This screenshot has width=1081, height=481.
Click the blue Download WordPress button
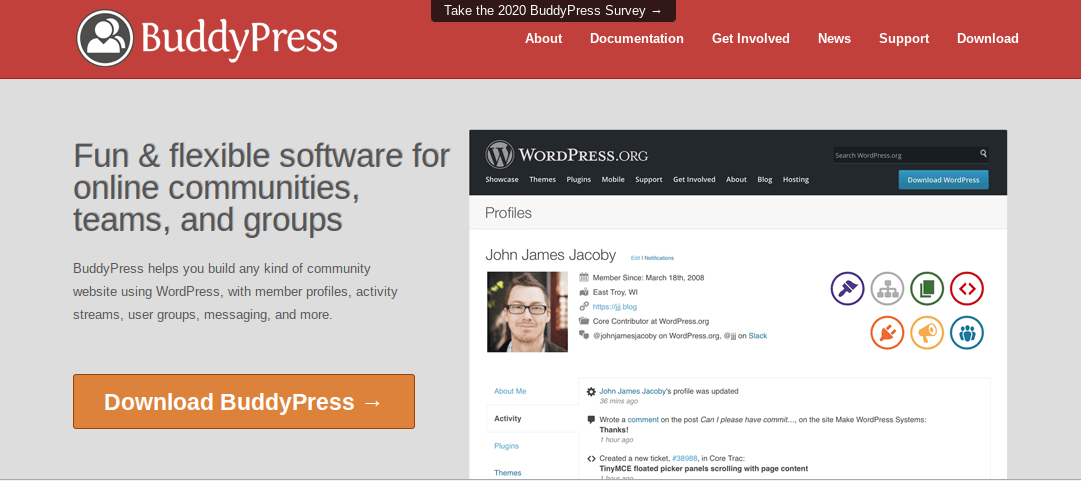coord(943,180)
